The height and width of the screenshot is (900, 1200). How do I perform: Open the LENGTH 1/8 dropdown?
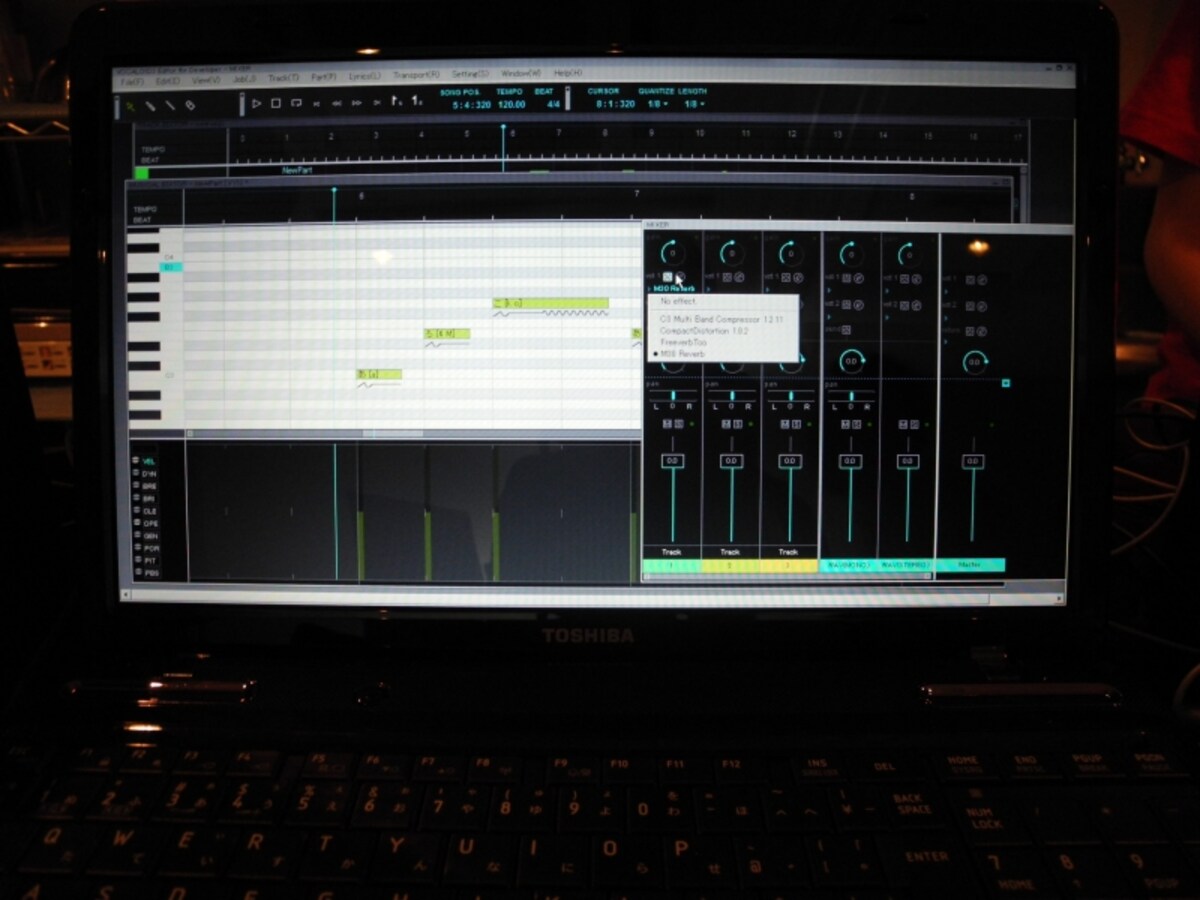click(x=694, y=104)
